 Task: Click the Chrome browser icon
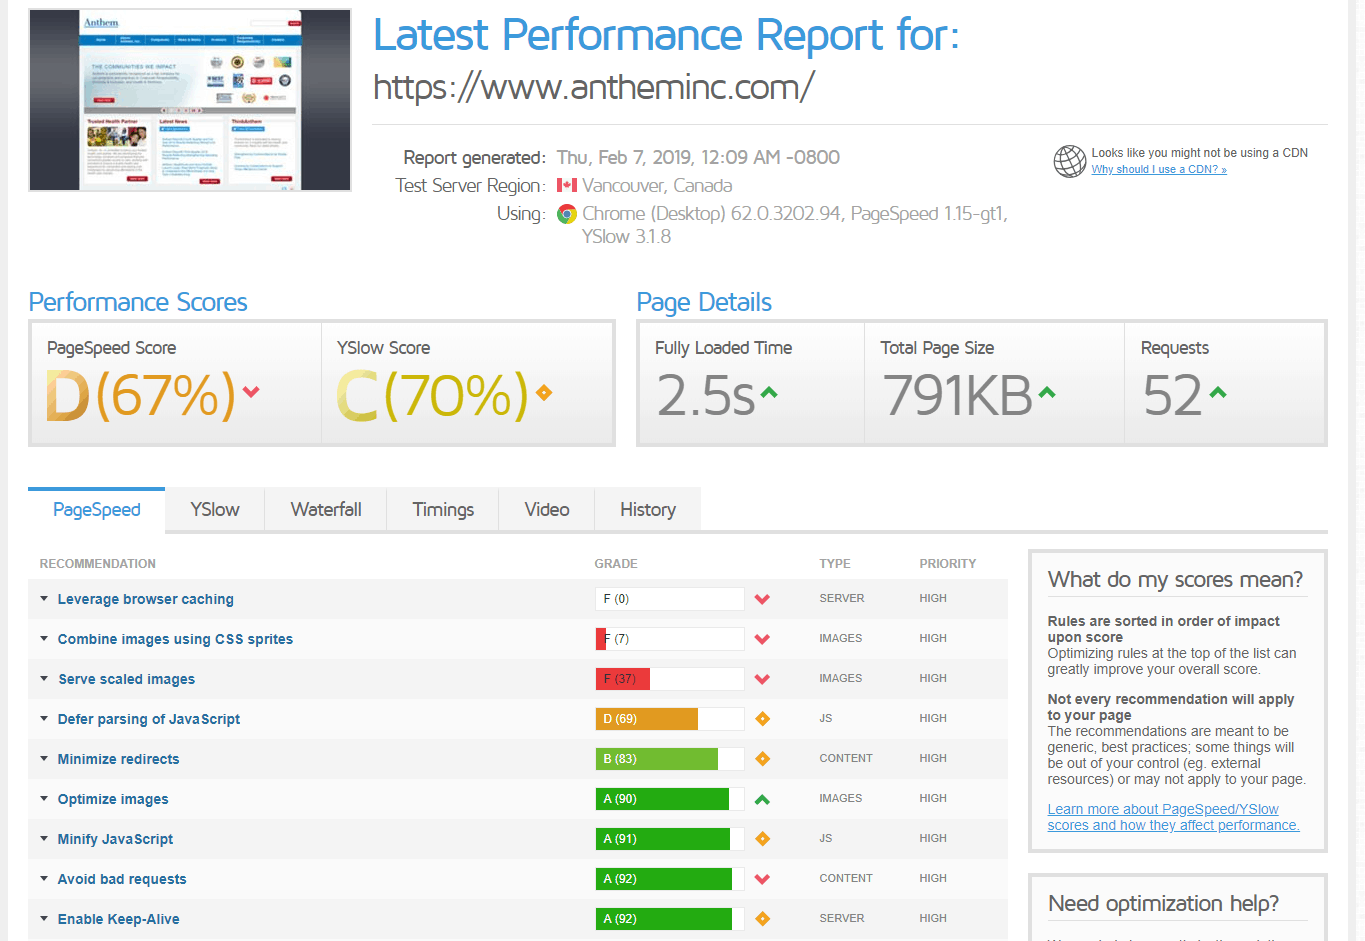click(x=567, y=214)
